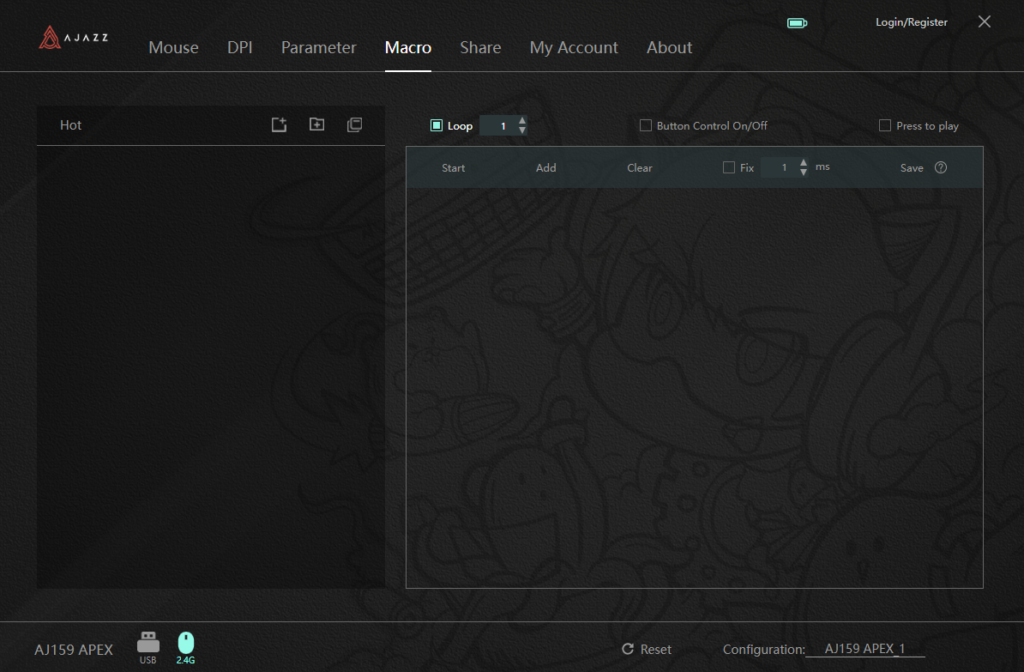Click the Ajazz logo
Viewport: 1024px width, 672px height.
pos(74,38)
